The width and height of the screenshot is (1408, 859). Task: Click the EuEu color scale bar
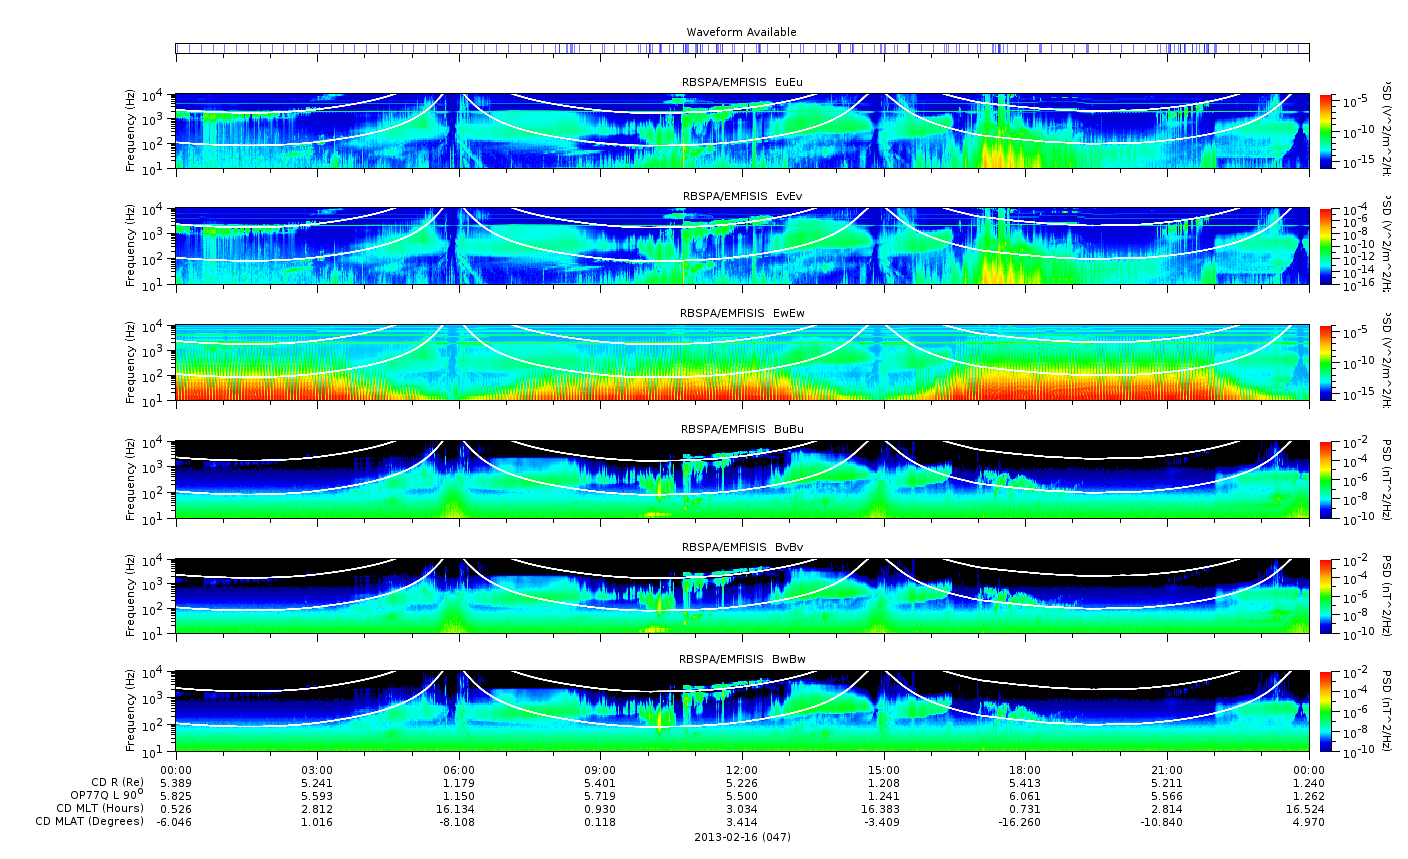(x=1327, y=131)
